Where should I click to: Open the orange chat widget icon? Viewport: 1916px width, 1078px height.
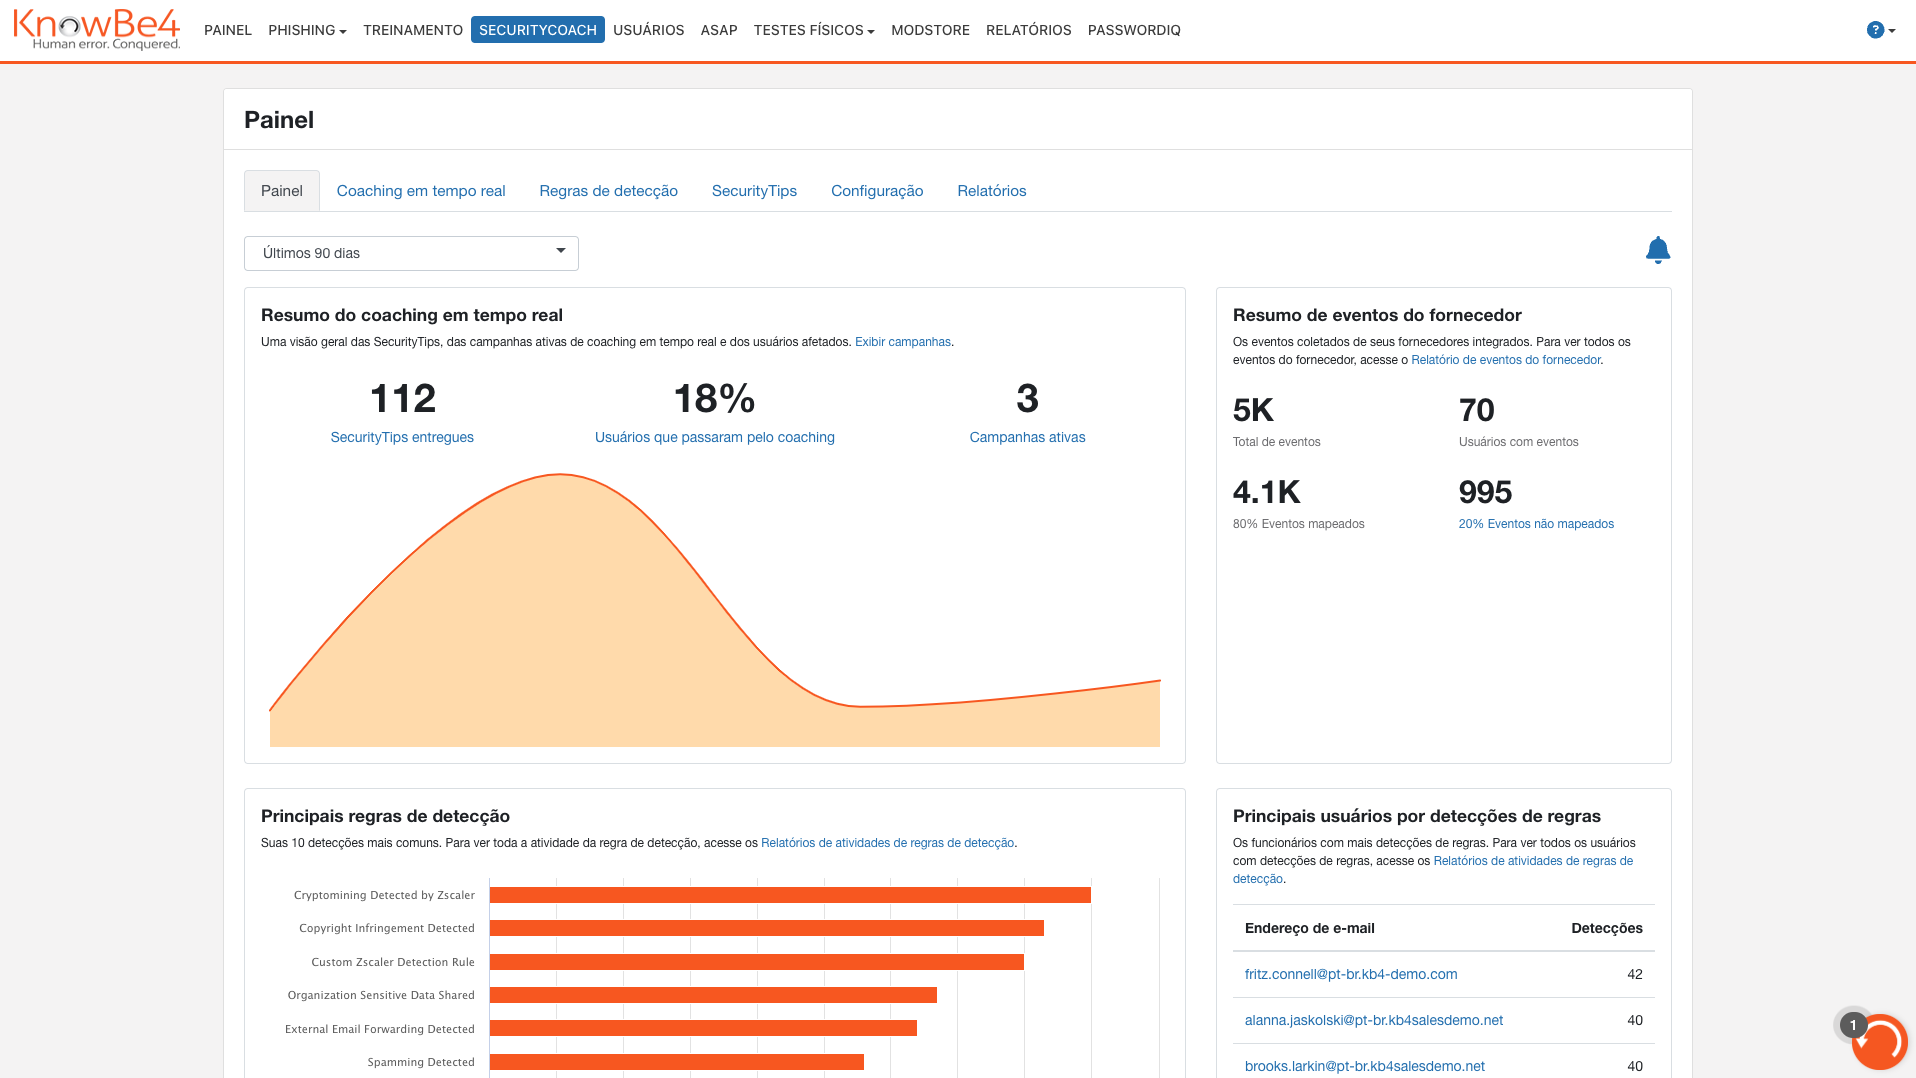tap(1878, 1041)
